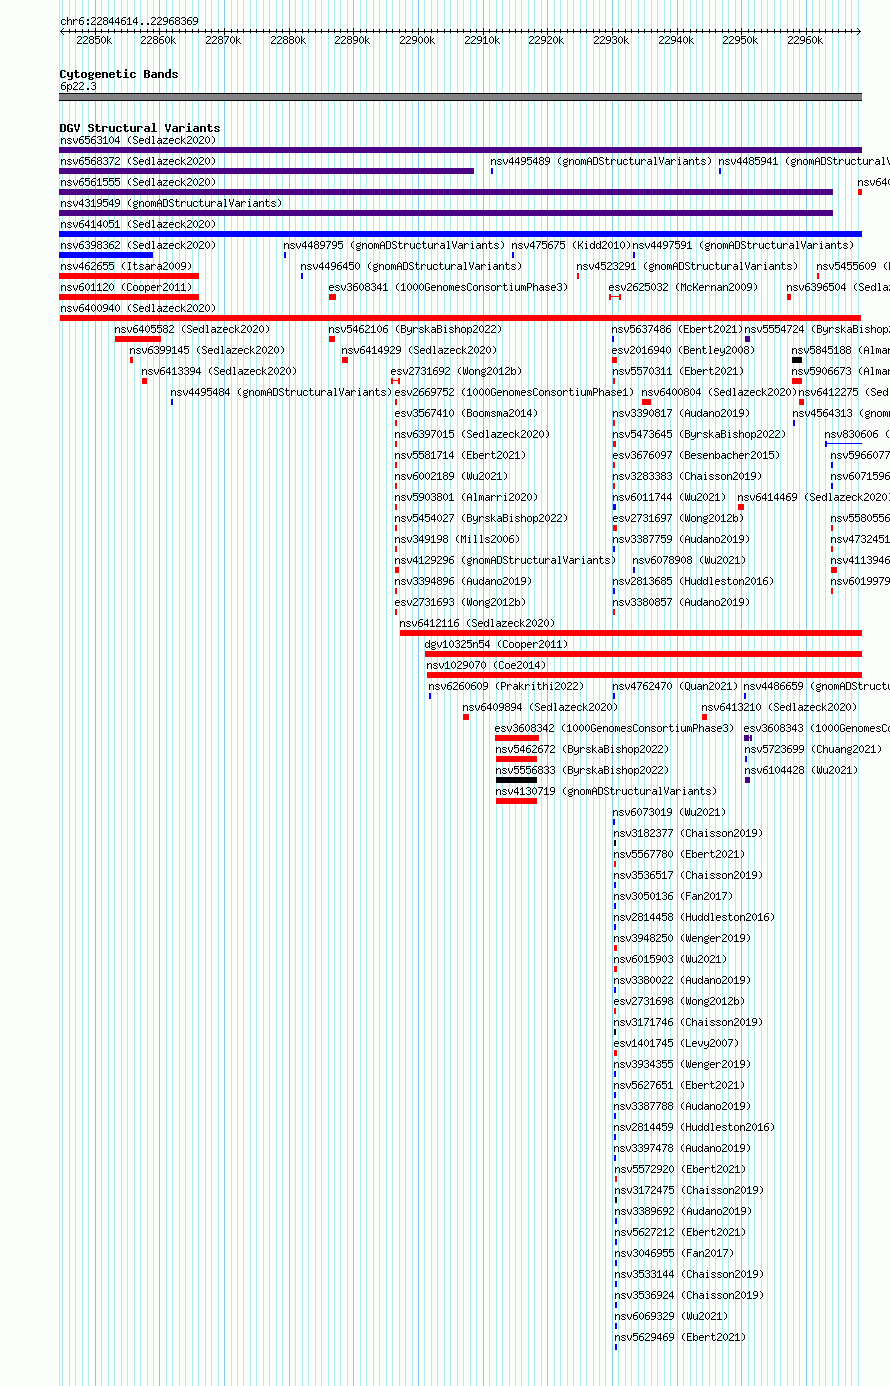This screenshot has height=1386, width=890.
Task: Open esv3676097 (Besenbacher2015) entry
Action: (x=695, y=455)
